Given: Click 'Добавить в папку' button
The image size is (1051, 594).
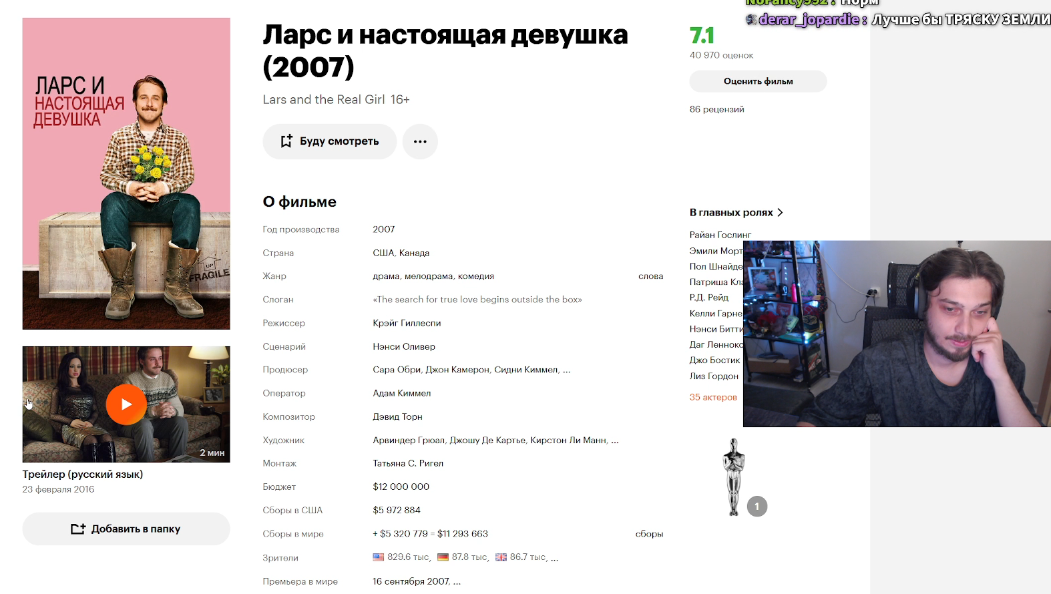Looking at the screenshot, I should click(126, 529).
